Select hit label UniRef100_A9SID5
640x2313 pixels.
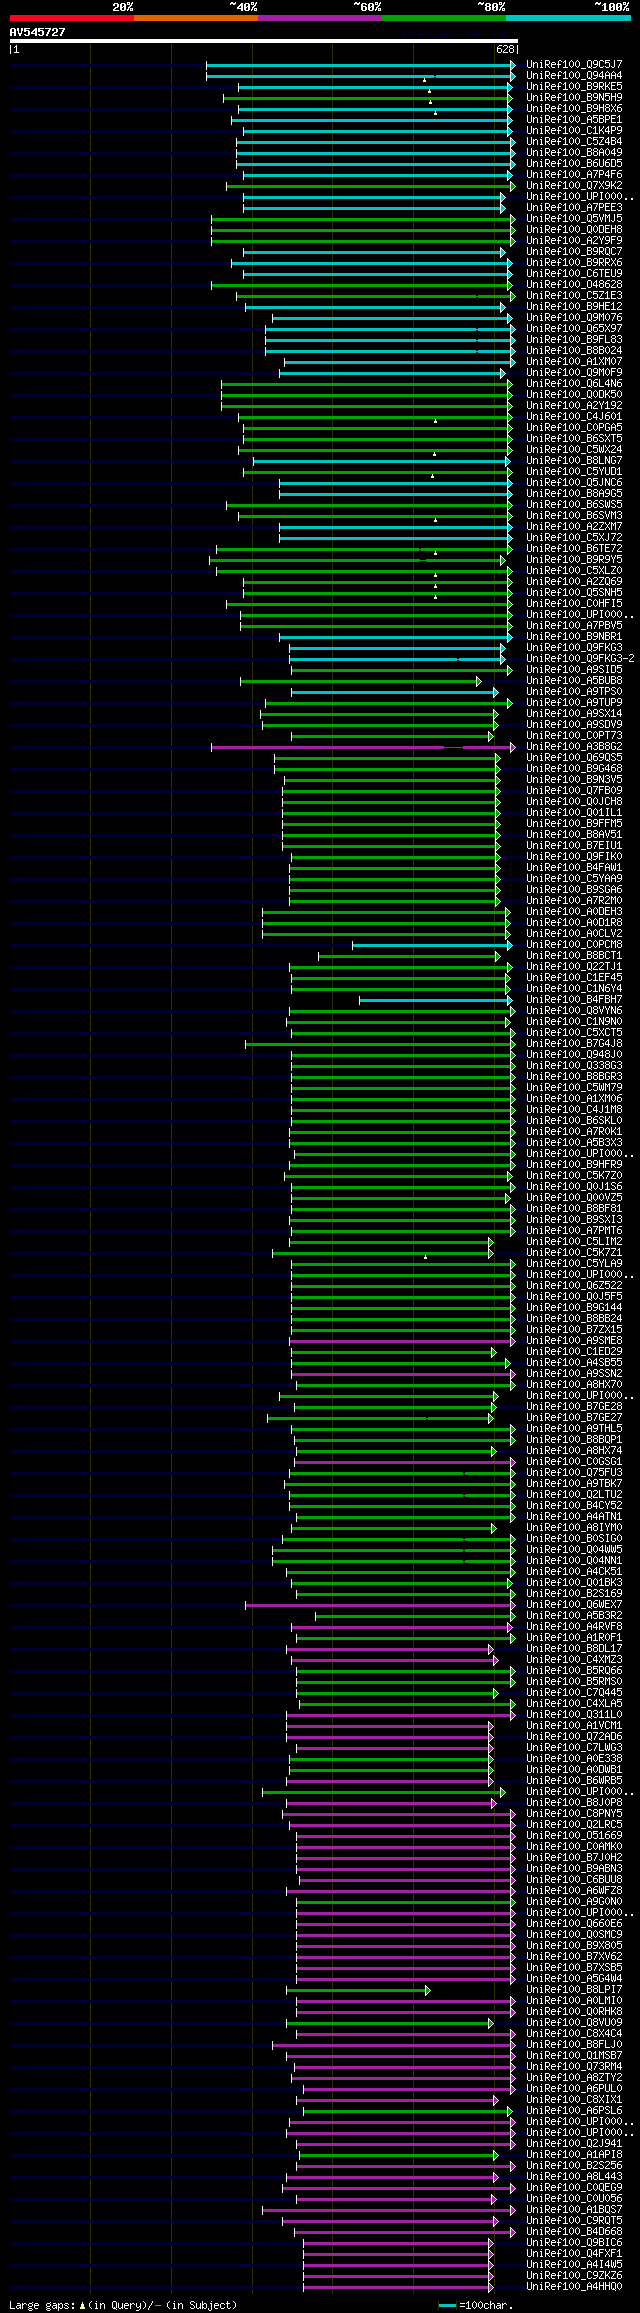point(574,669)
